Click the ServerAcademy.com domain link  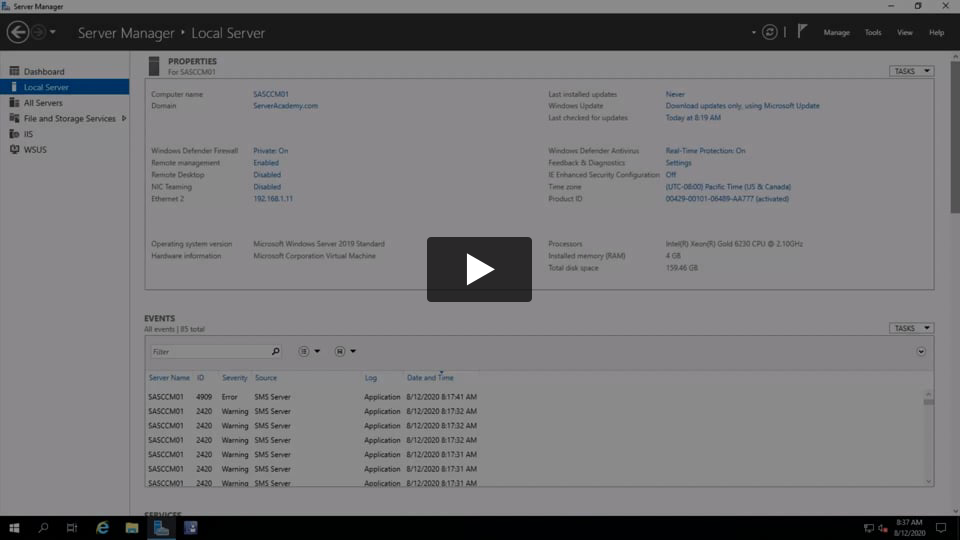click(285, 106)
